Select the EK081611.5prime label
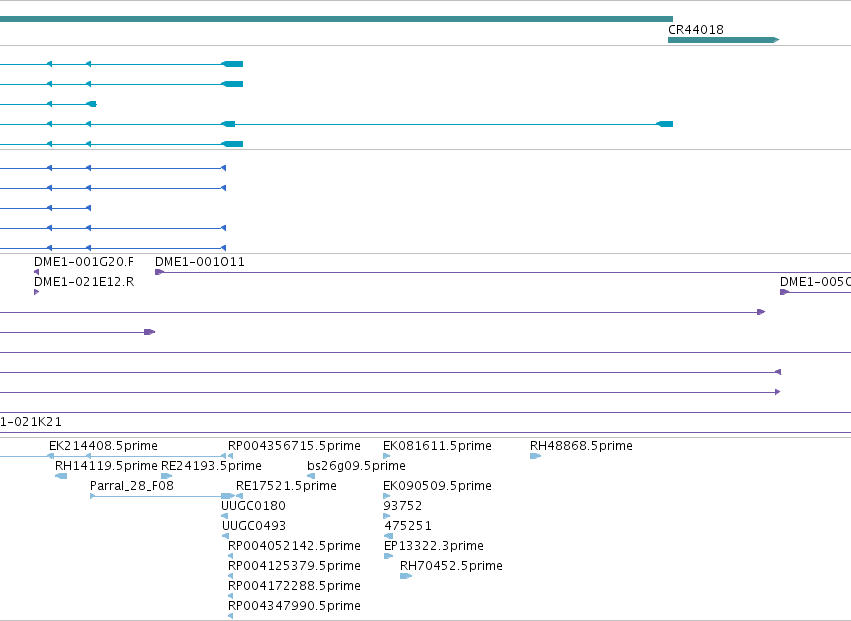 click(437, 446)
